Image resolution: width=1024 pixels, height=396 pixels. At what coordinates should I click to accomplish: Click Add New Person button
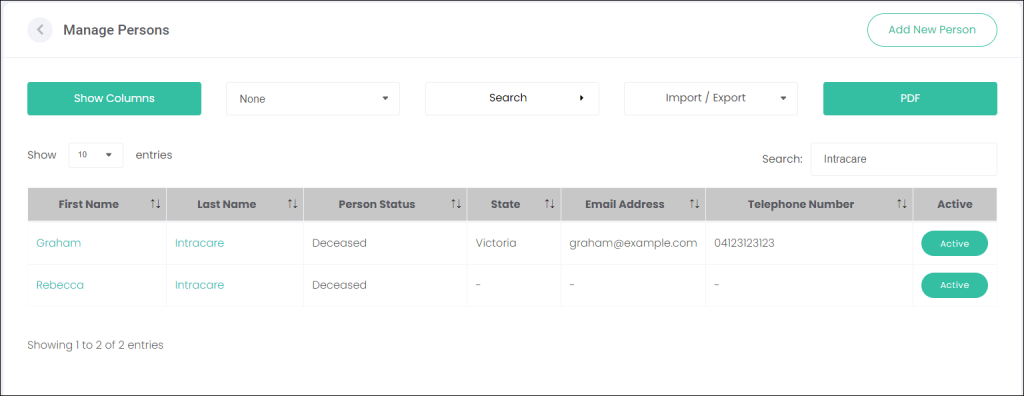(x=932, y=30)
